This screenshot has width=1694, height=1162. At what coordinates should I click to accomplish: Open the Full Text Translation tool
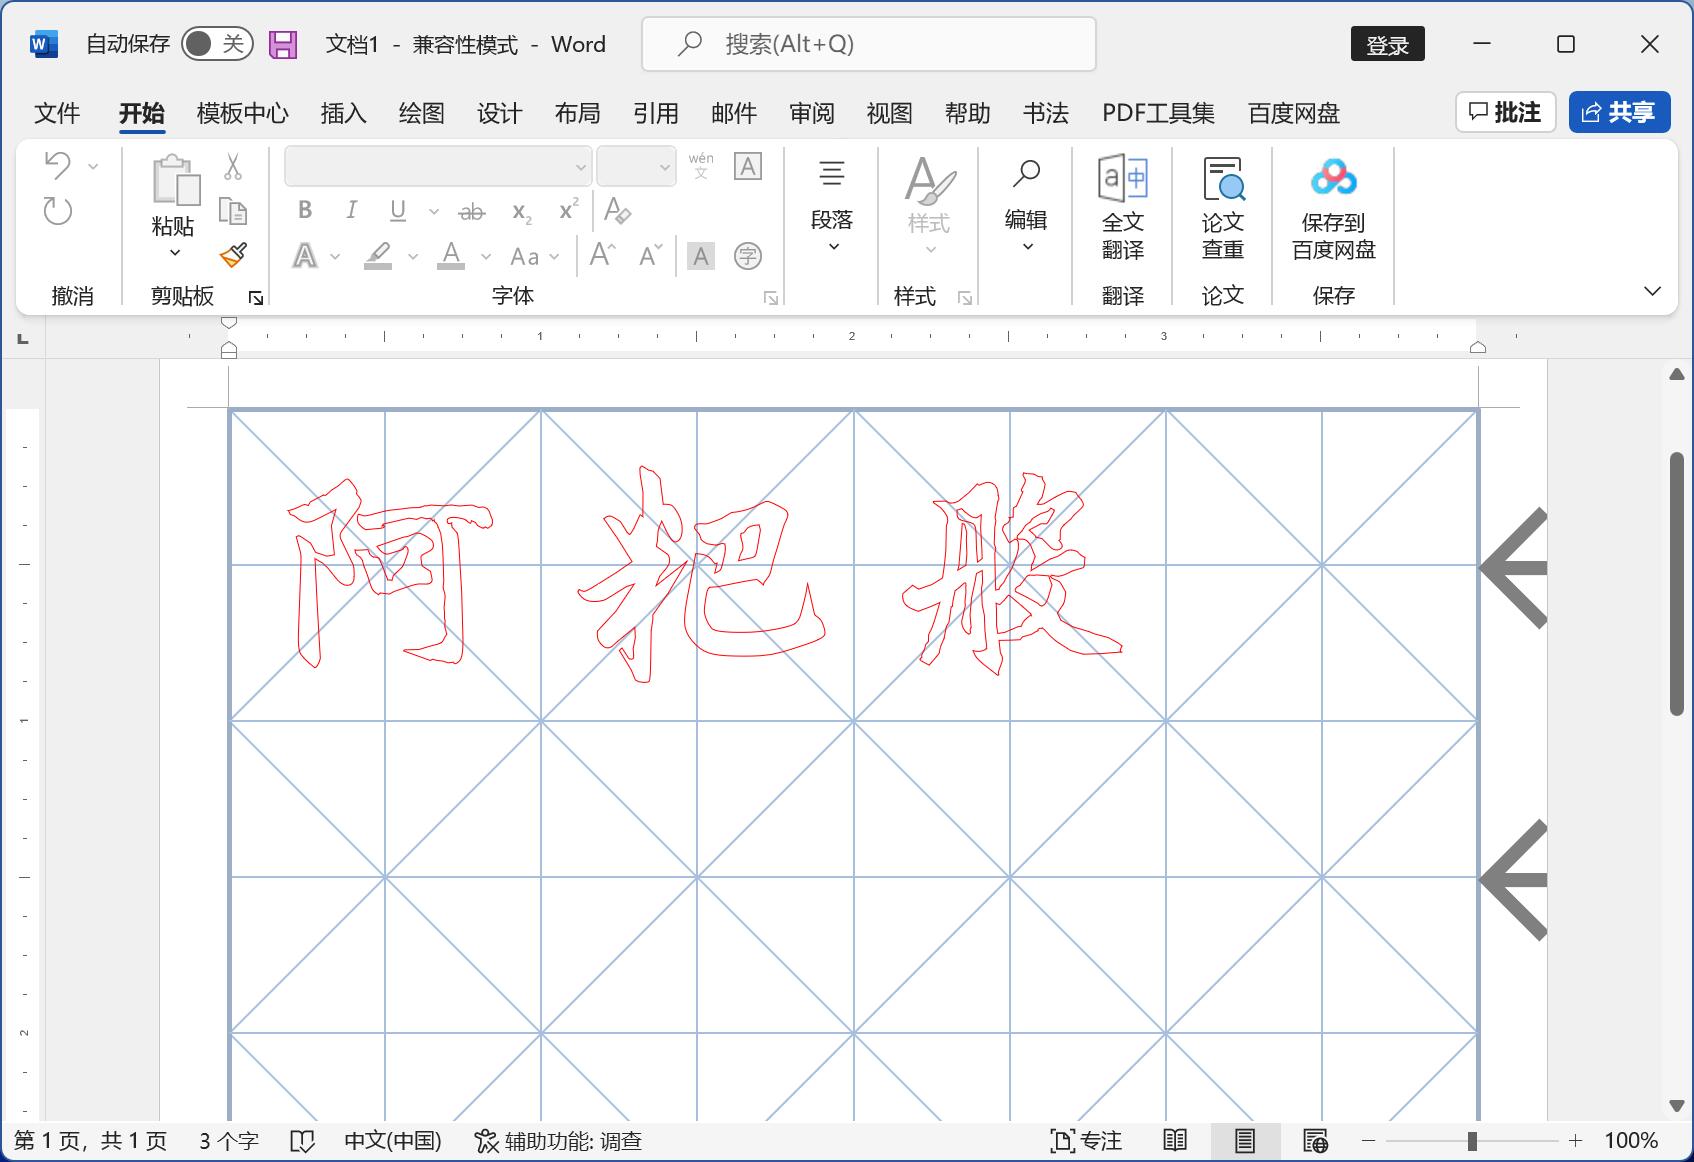tap(1123, 208)
